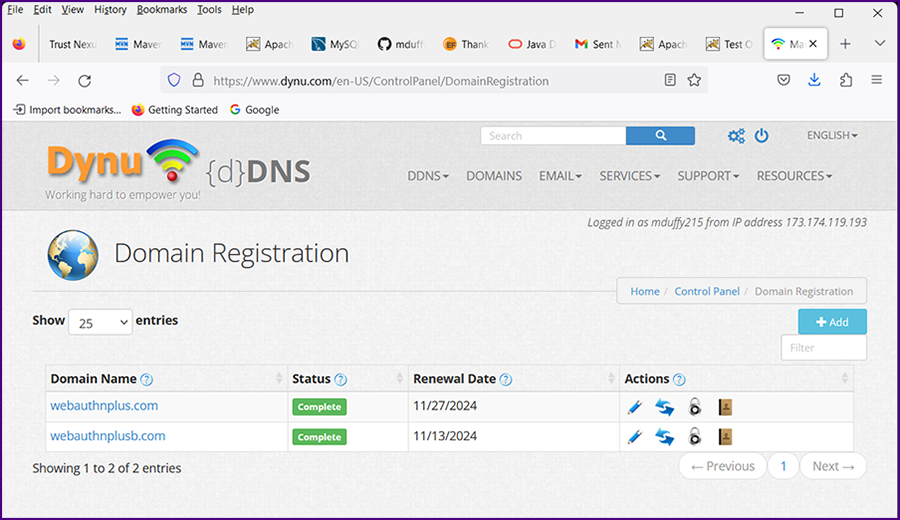This screenshot has height=520, width=900.
Task: Click the padlock icon for webauthnplus.com
Action: [695, 407]
